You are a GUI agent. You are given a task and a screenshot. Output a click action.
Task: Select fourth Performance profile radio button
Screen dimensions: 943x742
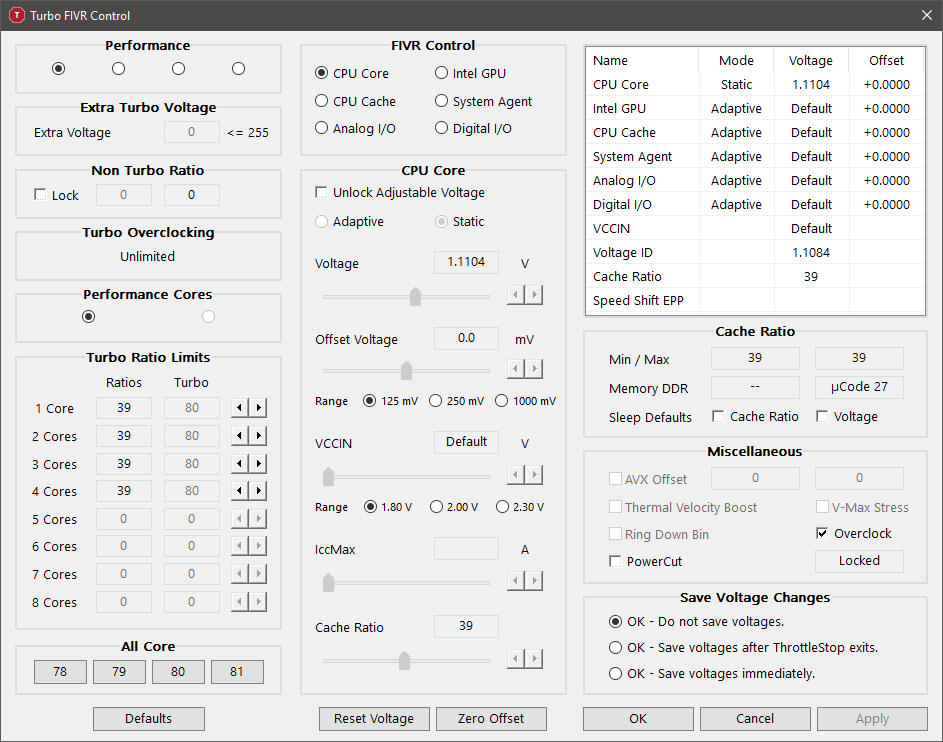point(239,69)
